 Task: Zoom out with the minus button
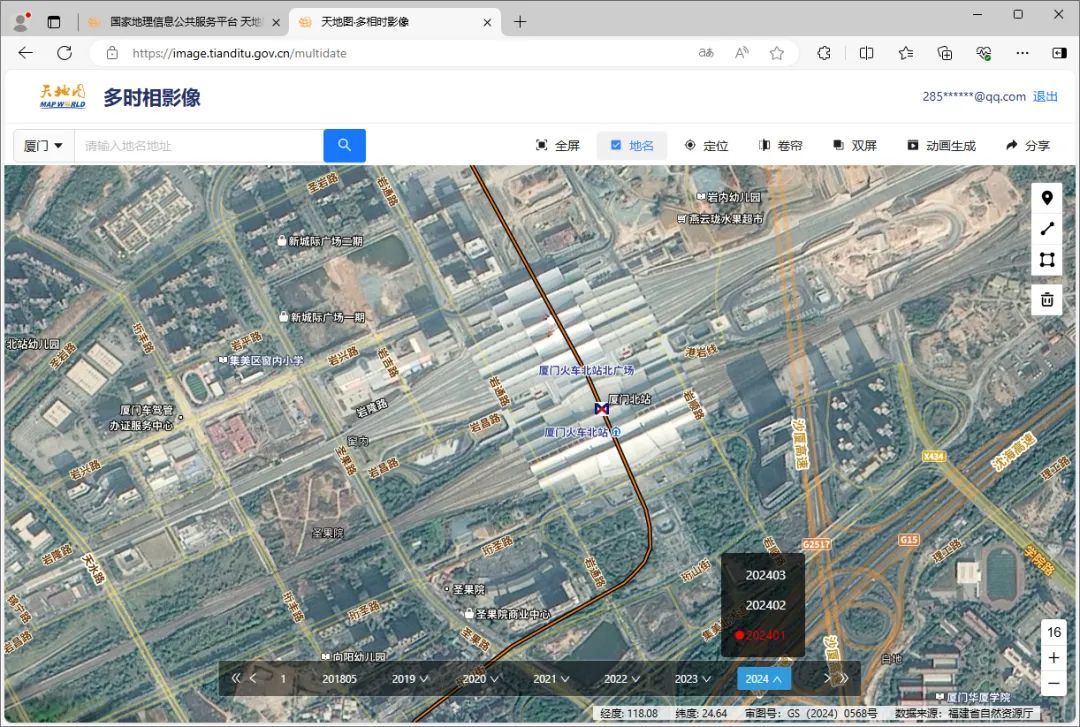click(1054, 684)
